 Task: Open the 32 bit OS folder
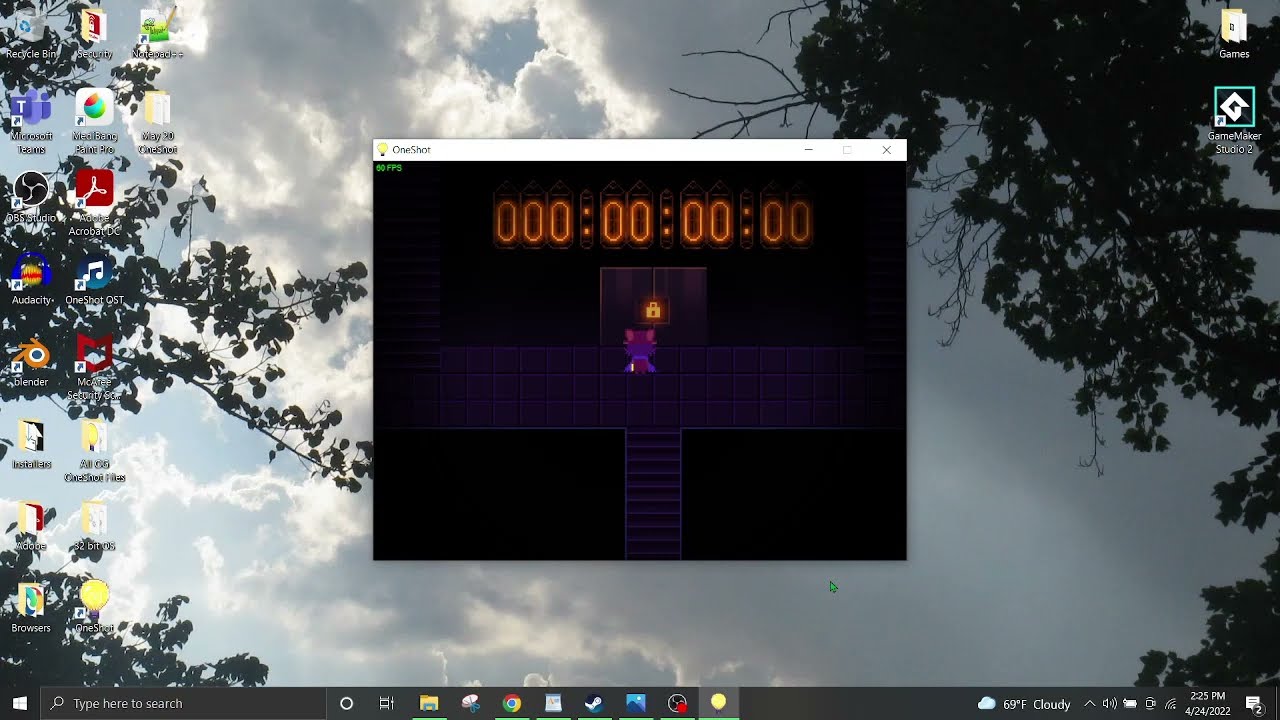(94, 525)
